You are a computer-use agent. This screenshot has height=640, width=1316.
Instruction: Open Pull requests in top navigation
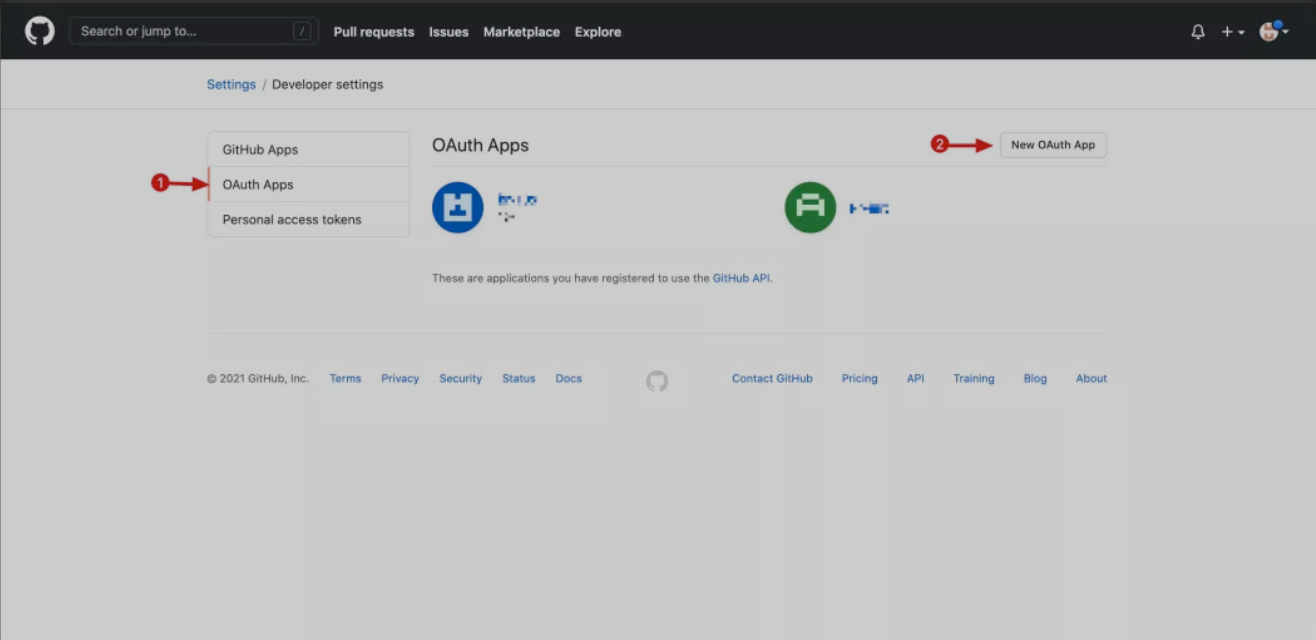(374, 32)
